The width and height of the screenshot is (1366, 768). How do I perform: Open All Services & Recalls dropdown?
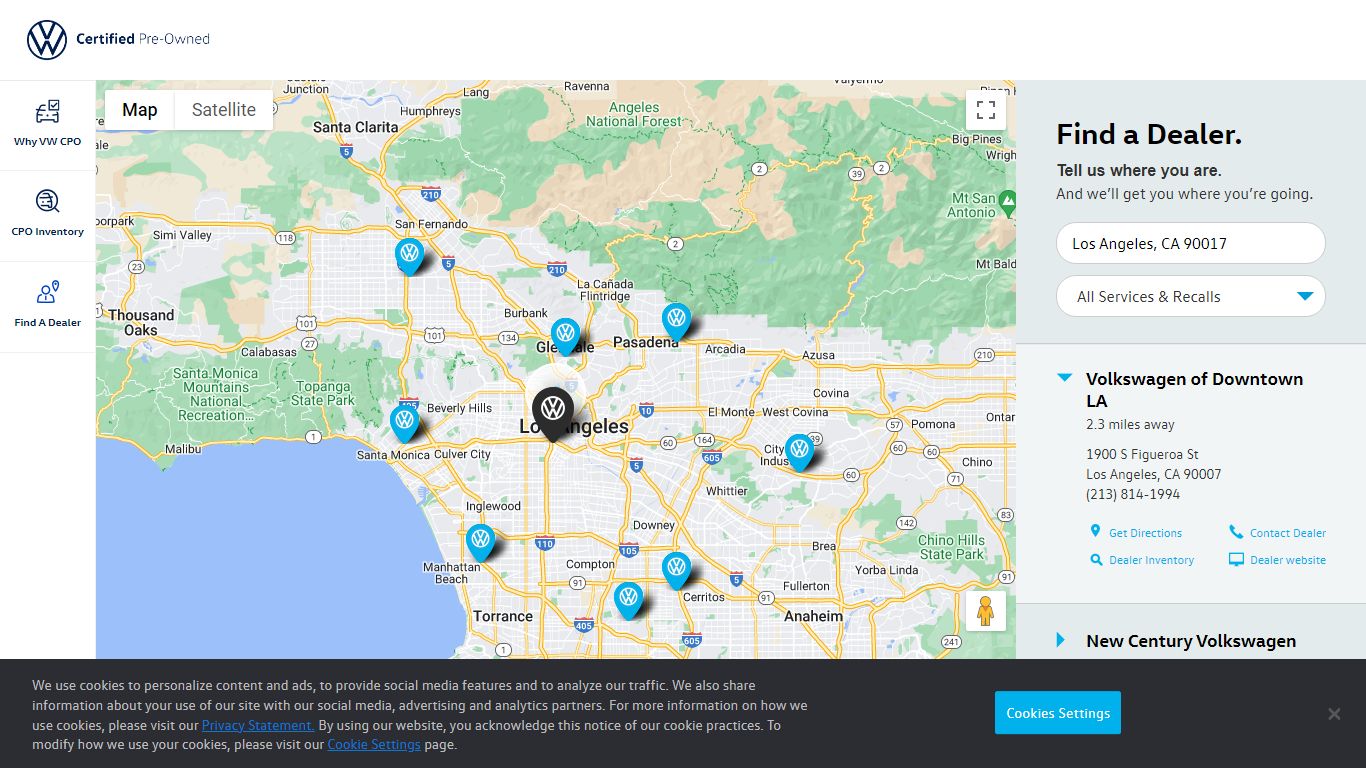click(1190, 296)
